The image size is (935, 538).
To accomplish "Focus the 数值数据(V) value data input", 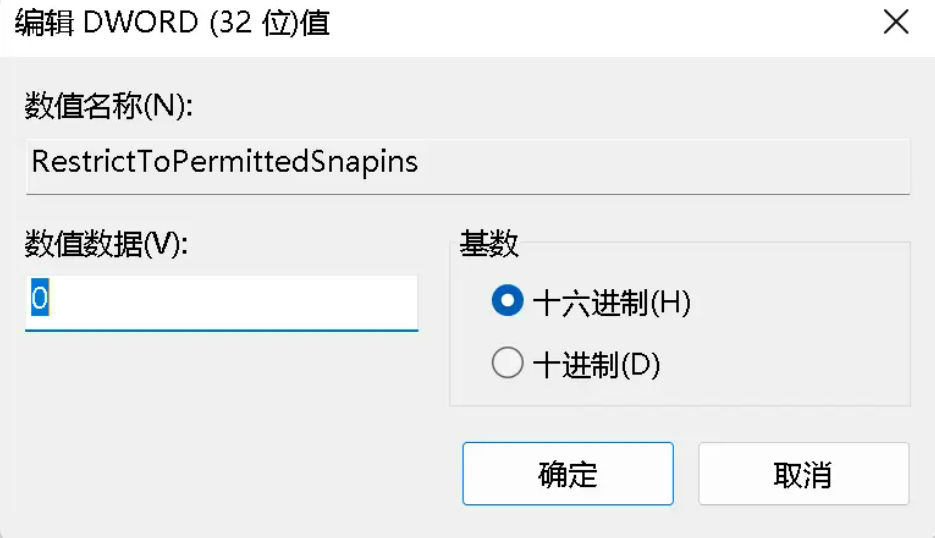I will coord(220,302).
